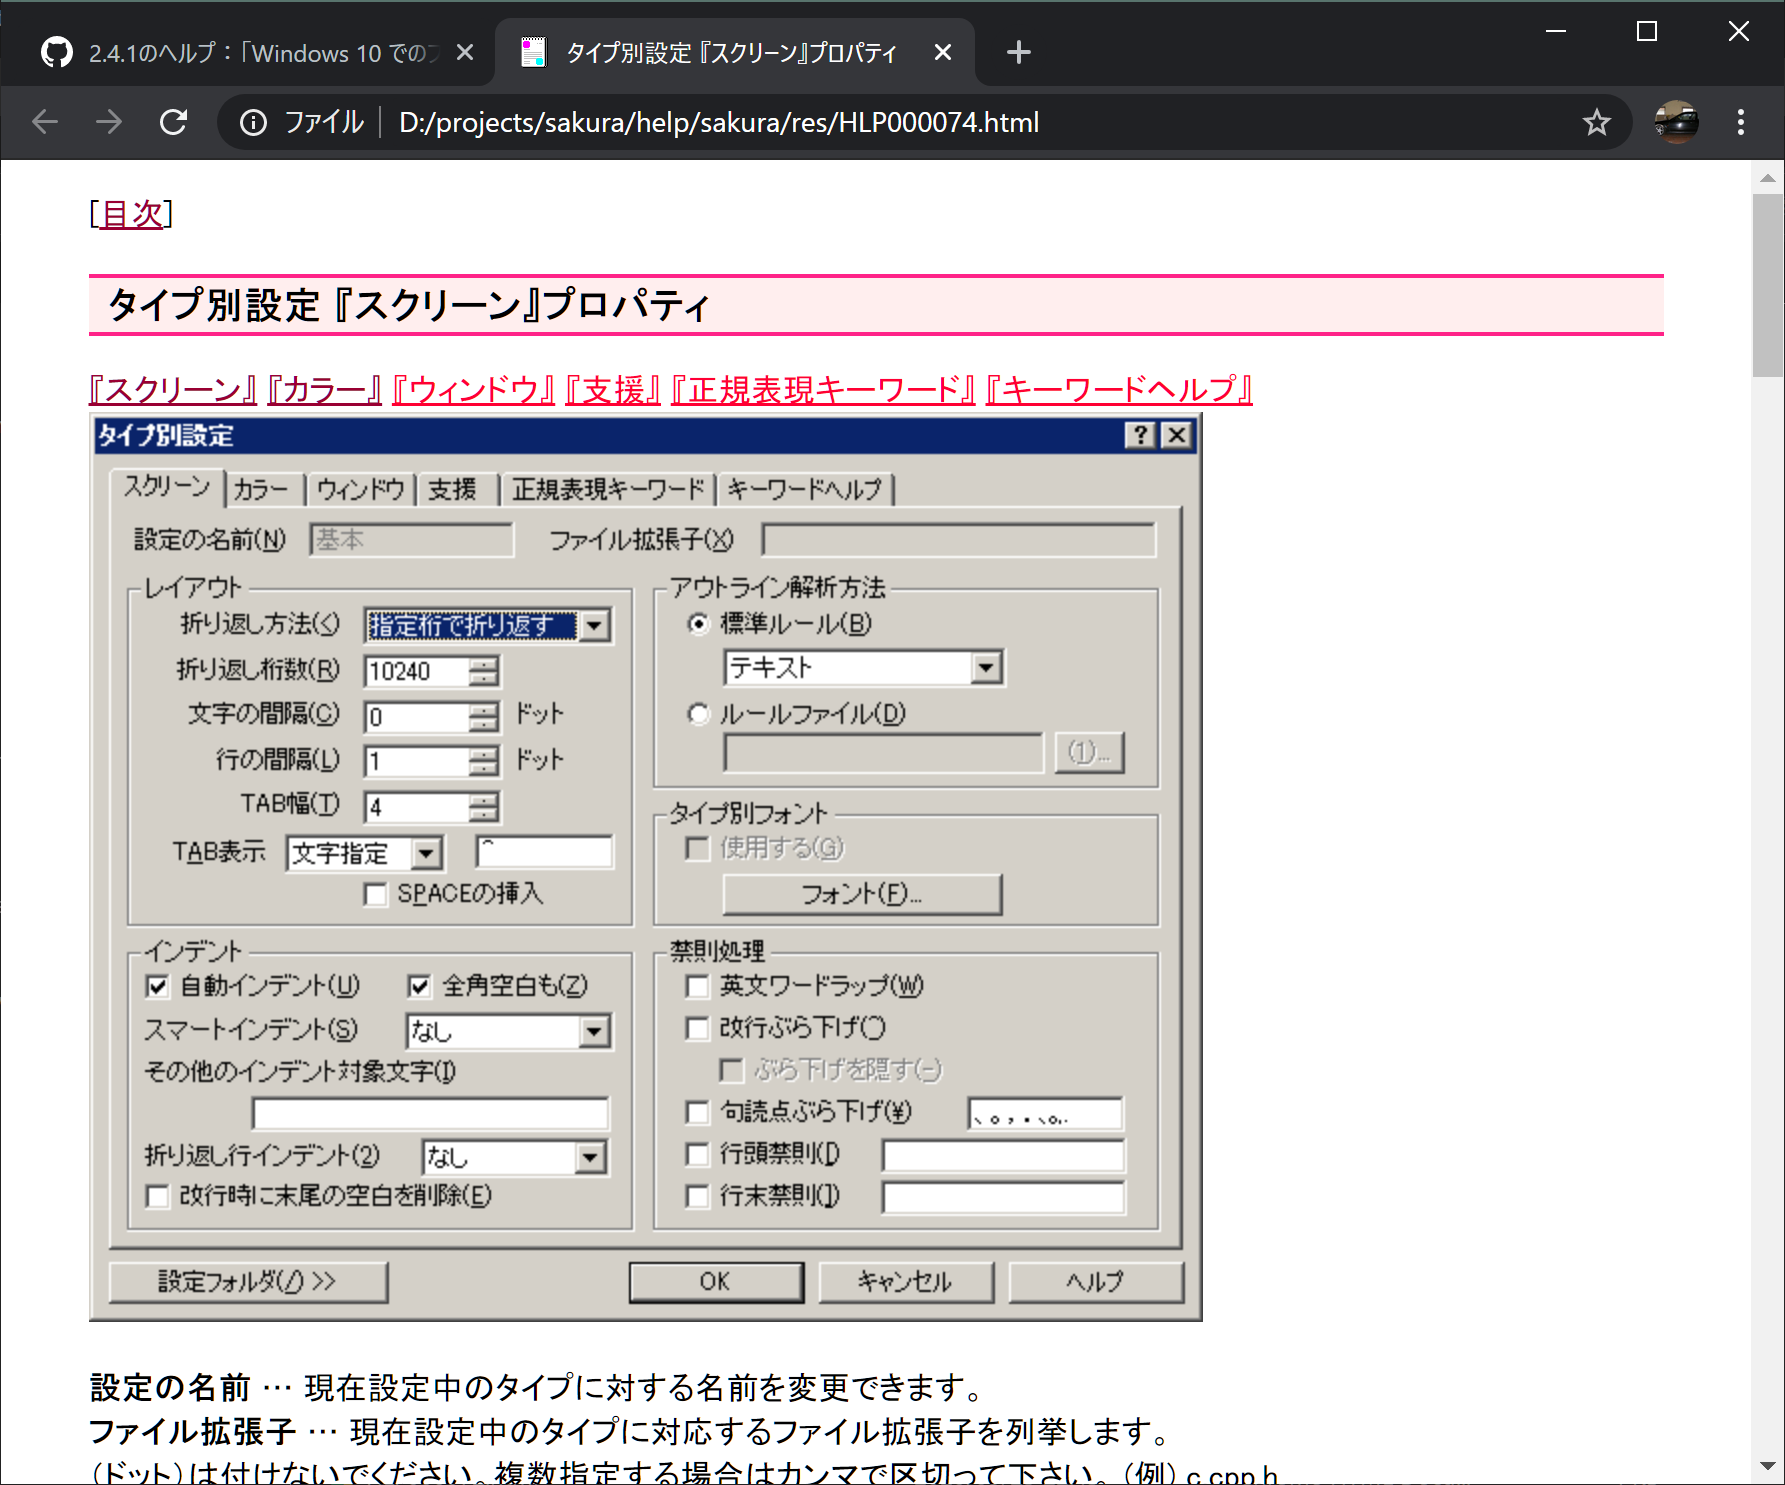Open the 『キーワードヘルプ』 link
The height and width of the screenshot is (1485, 1785).
(1118, 389)
